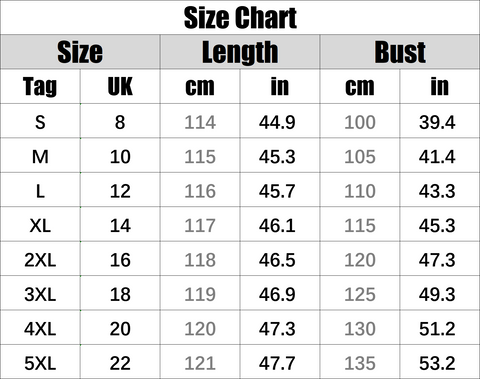
Task: Select the XL tag cell
Action: point(40,225)
